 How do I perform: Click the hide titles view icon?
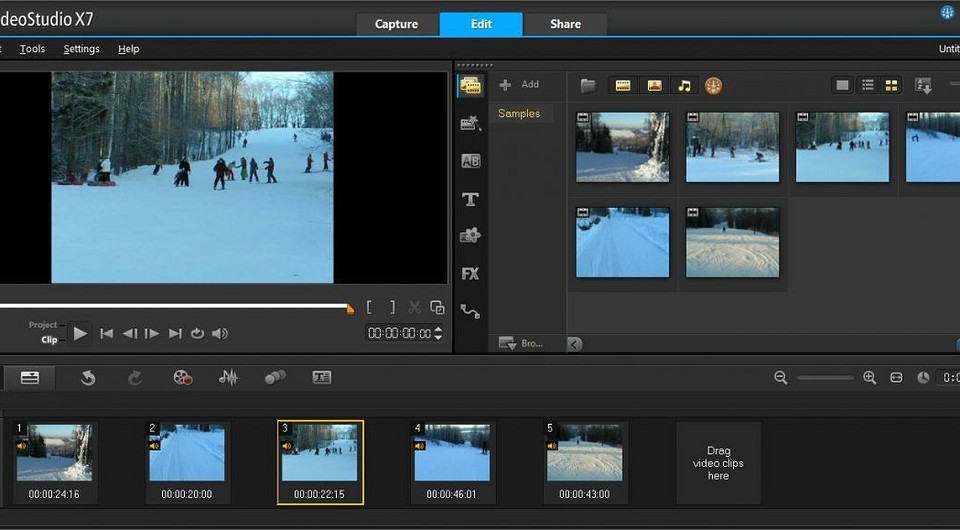tap(843, 86)
